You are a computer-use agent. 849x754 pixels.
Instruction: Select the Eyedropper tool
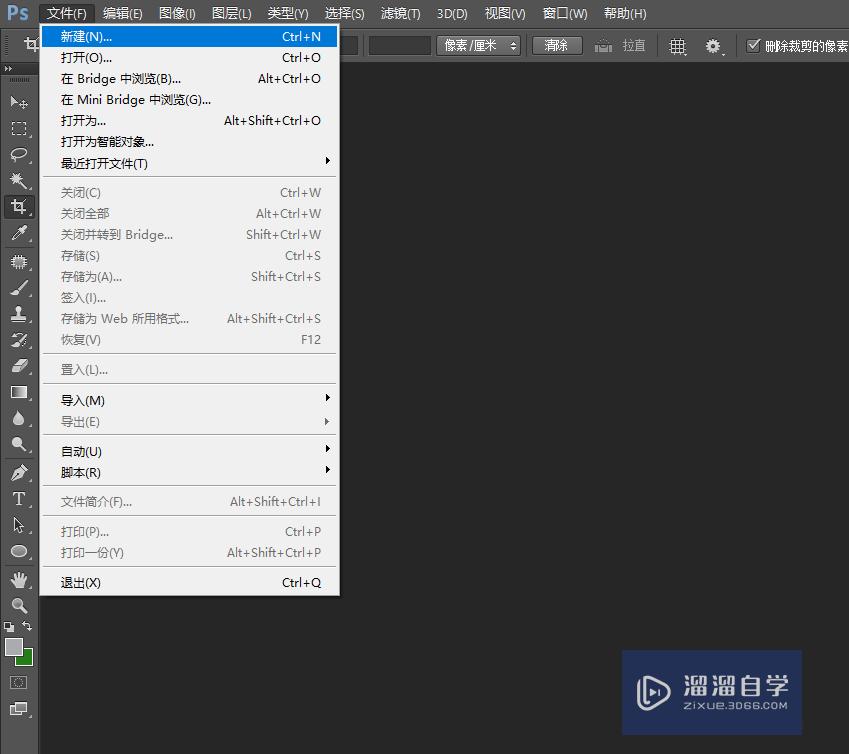[18, 233]
